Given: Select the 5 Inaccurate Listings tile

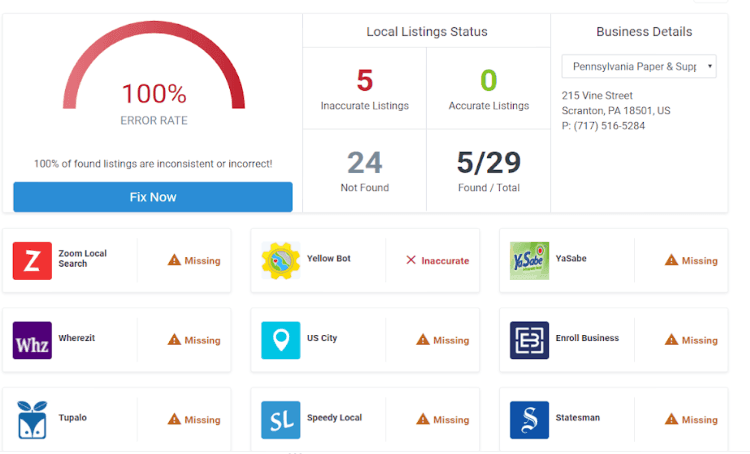Looking at the screenshot, I should pos(364,88).
